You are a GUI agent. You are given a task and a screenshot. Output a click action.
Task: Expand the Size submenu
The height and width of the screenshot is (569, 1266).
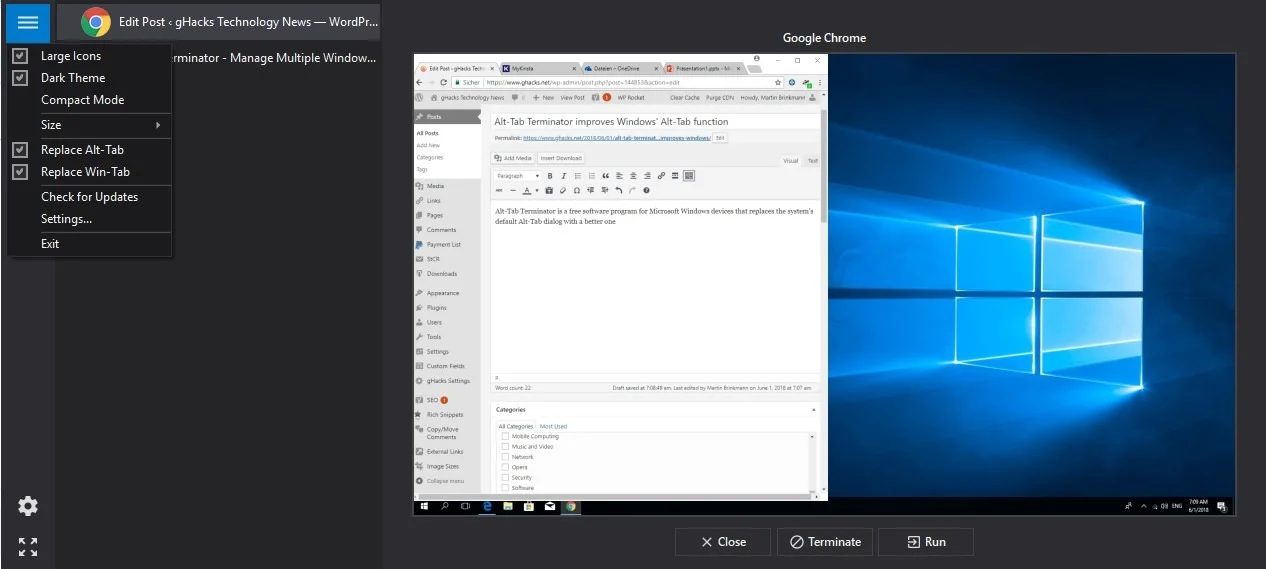[x=90, y=125]
